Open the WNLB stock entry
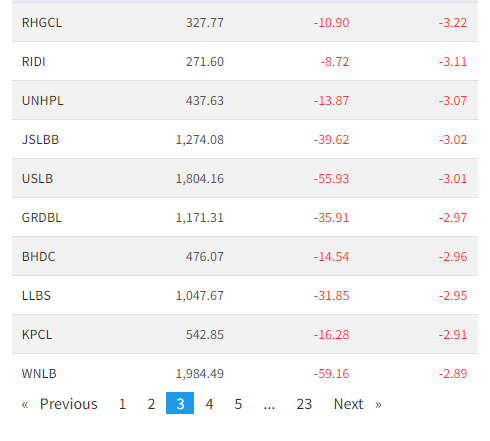 click(x=245, y=373)
